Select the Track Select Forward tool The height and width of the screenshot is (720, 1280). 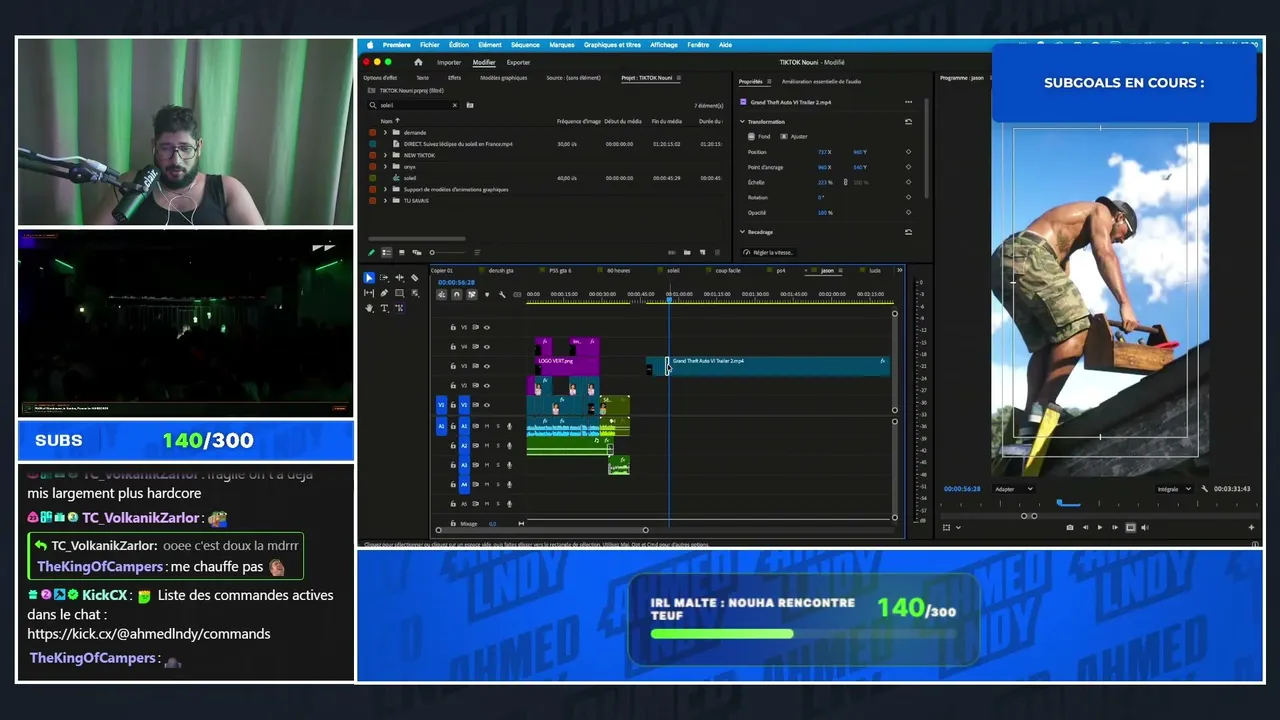tap(384, 278)
